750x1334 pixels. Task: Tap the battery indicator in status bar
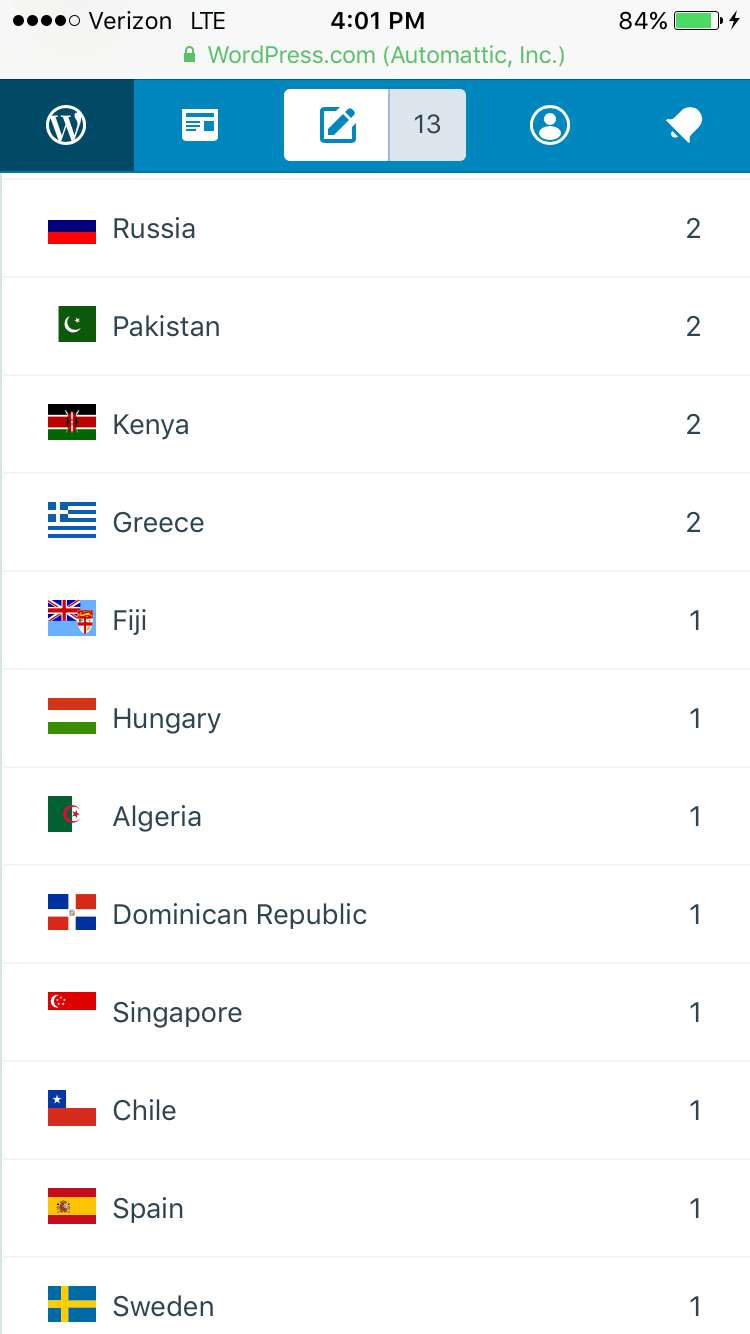pyautogui.click(x=697, y=21)
